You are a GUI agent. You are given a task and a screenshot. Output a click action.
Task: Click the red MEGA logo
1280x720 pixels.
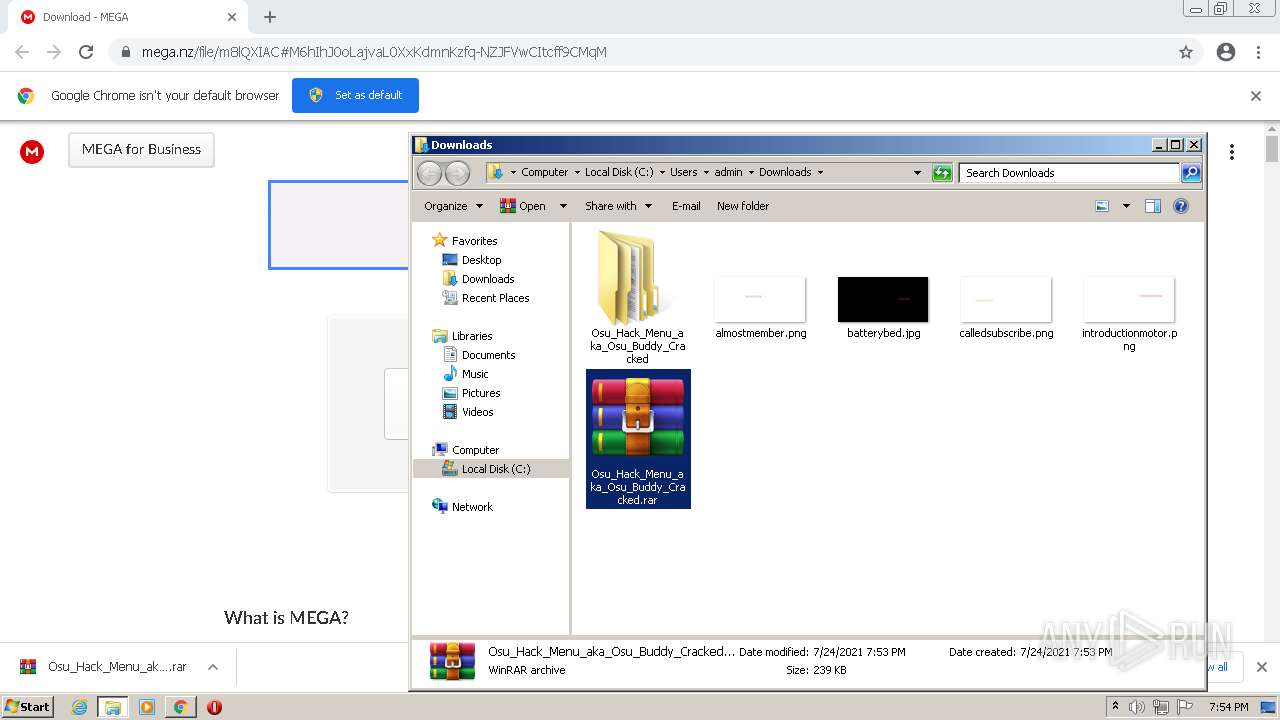32,151
